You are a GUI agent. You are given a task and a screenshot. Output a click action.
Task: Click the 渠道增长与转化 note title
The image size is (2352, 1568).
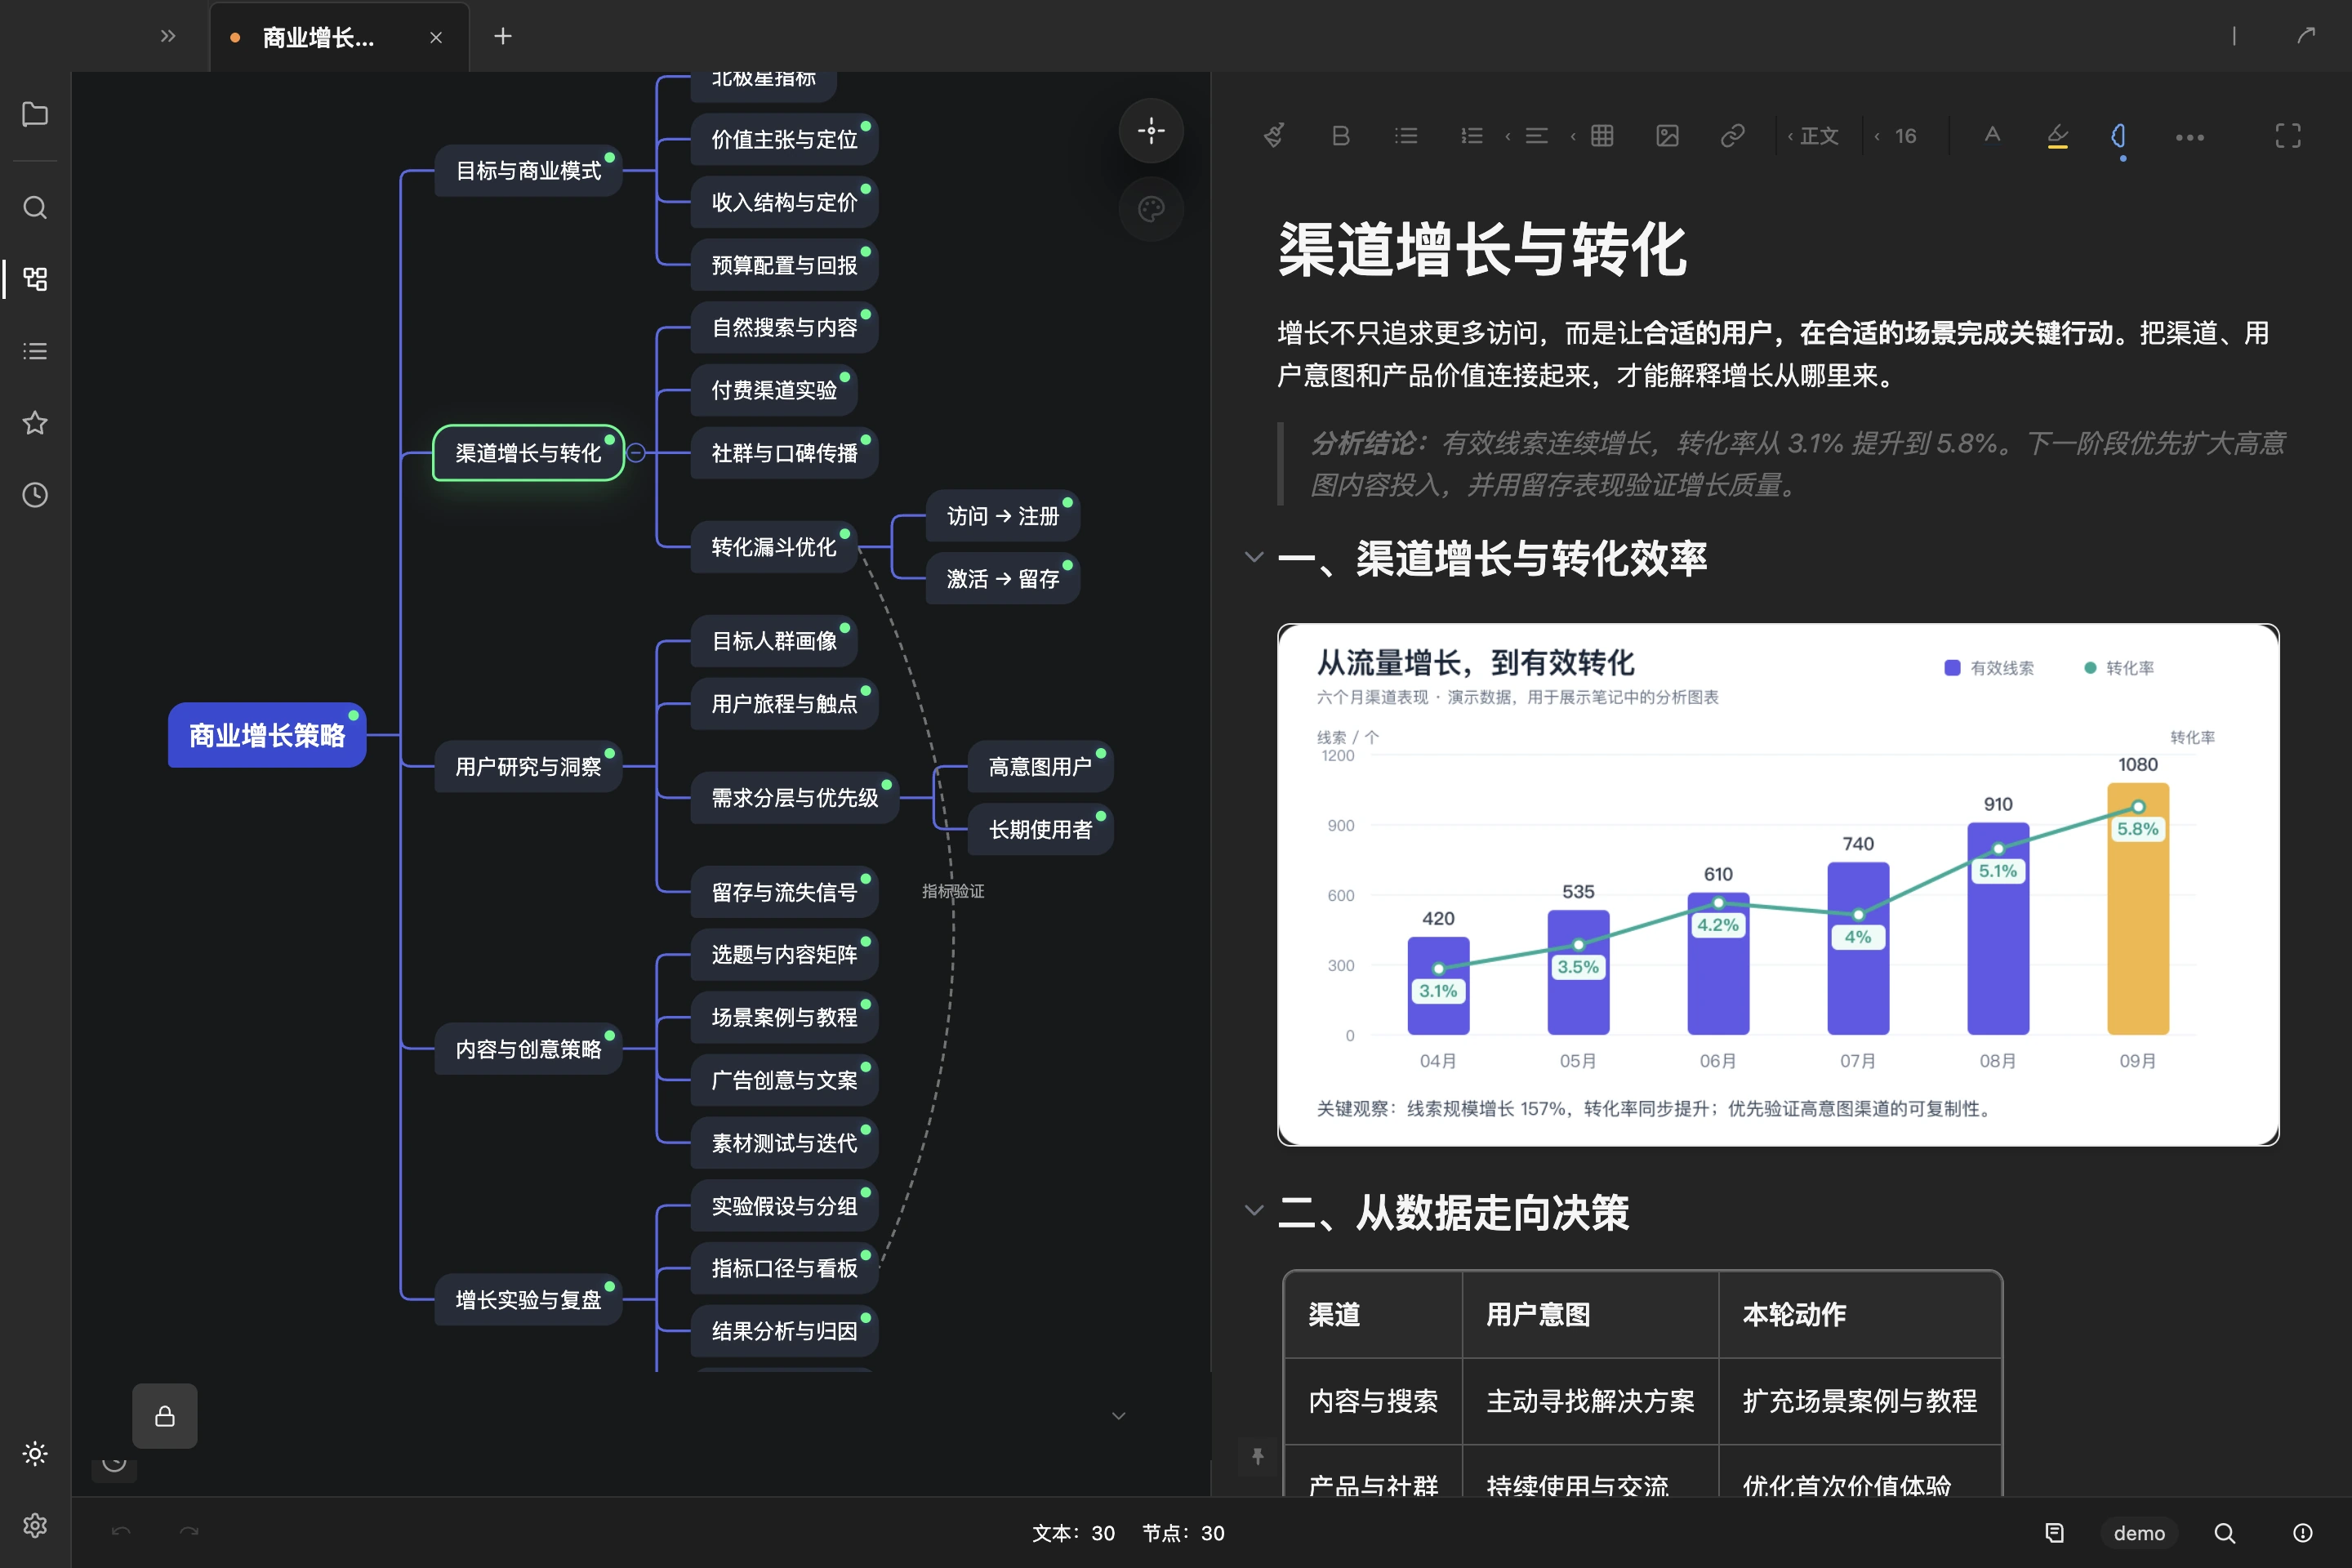[x=1482, y=249]
